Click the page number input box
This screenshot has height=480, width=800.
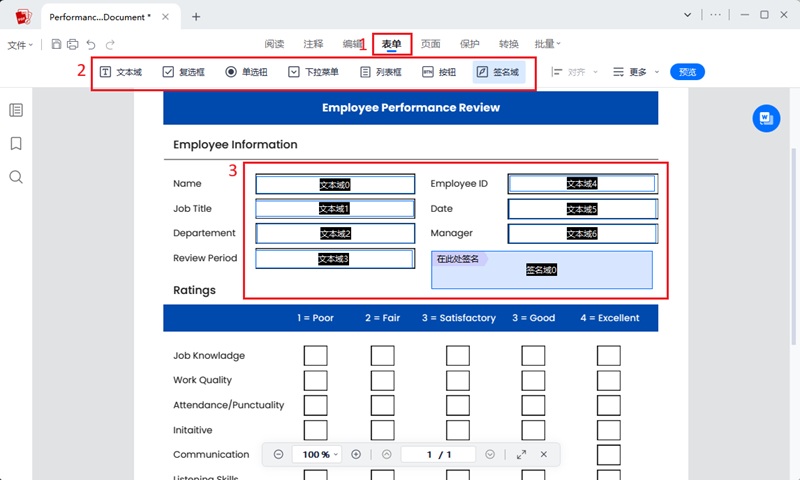pyautogui.click(x=438, y=454)
